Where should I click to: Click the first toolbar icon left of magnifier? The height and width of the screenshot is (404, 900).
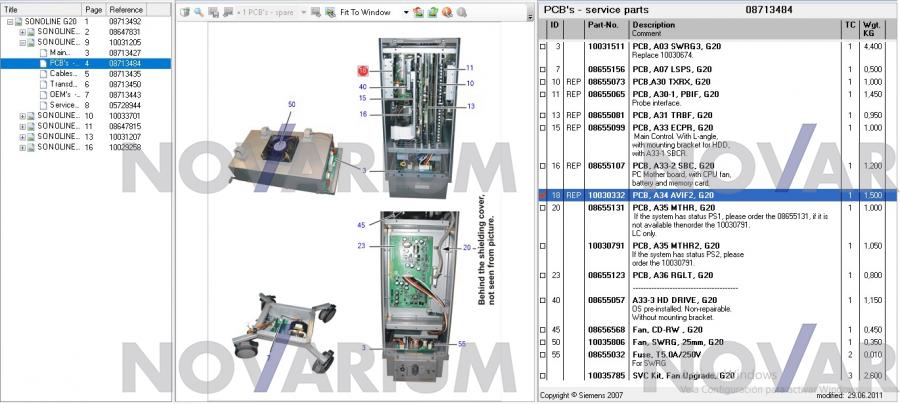pyautogui.click(x=186, y=12)
